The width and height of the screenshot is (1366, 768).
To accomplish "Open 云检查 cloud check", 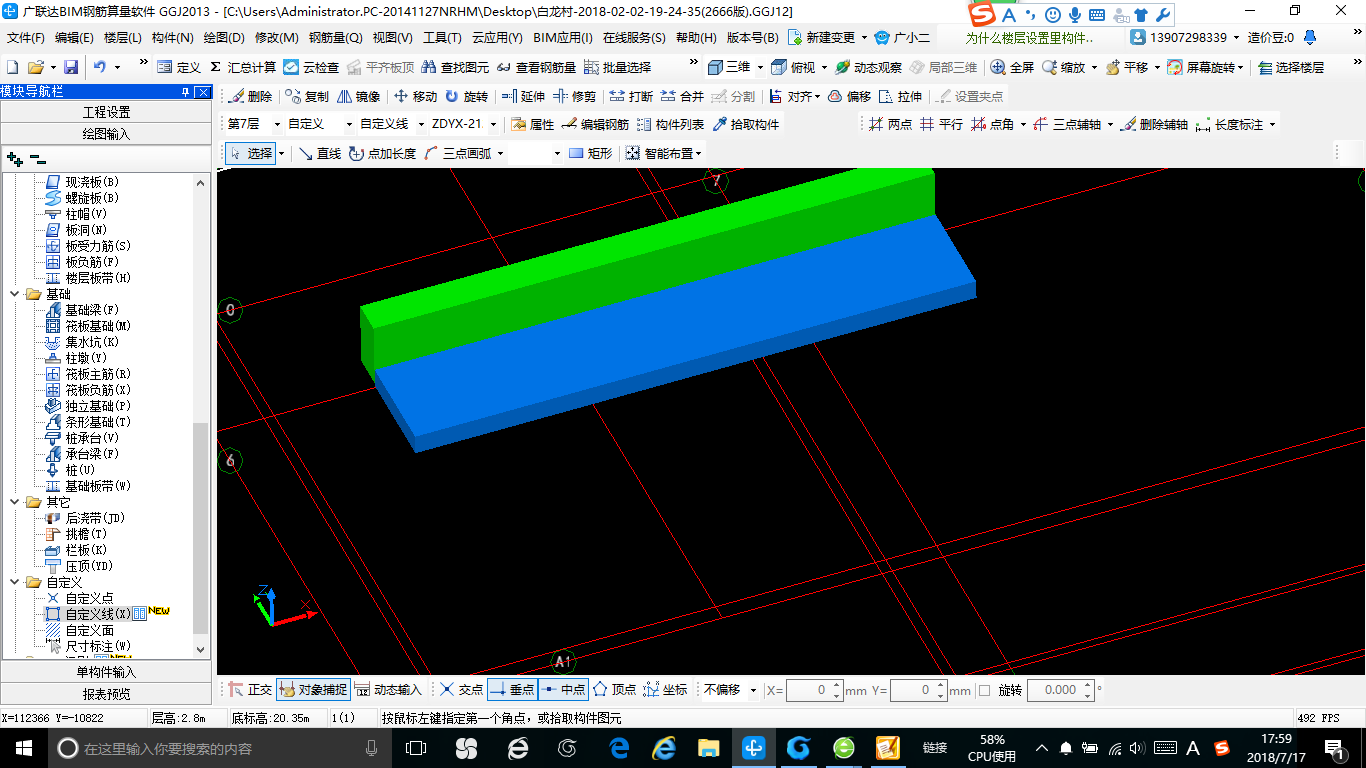I will [x=311, y=67].
